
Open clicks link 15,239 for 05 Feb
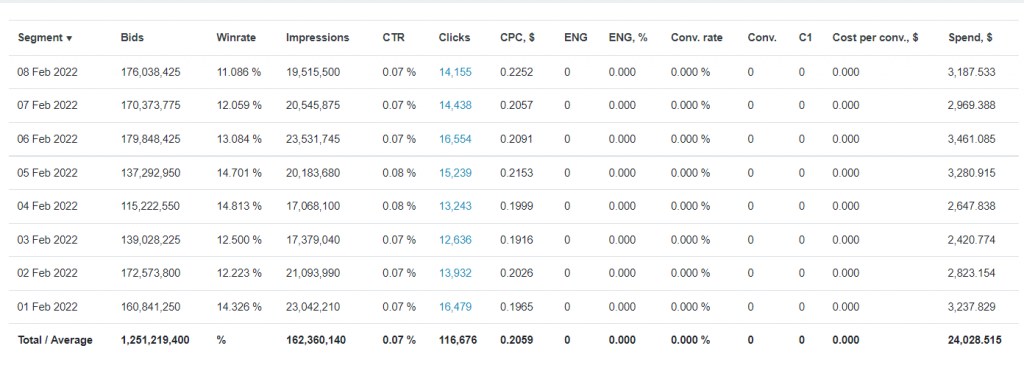[x=455, y=173]
